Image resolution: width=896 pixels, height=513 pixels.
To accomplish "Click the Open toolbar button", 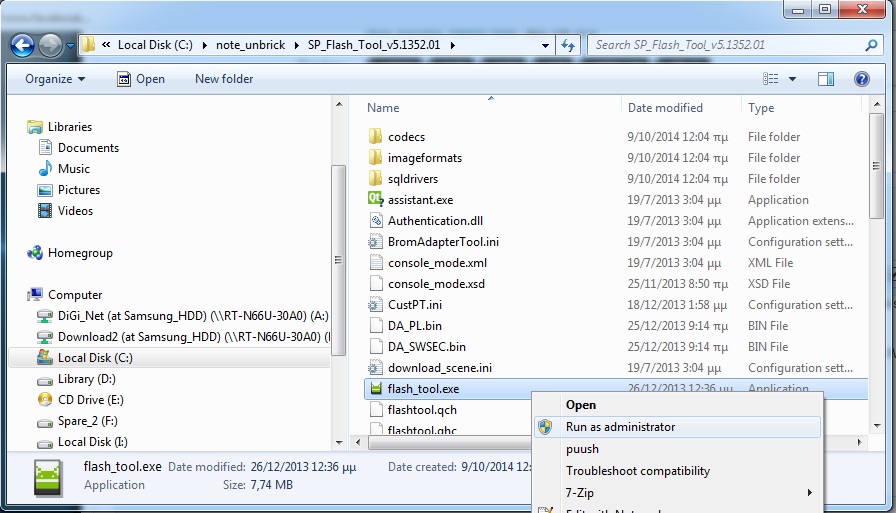I will click(x=141, y=79).
